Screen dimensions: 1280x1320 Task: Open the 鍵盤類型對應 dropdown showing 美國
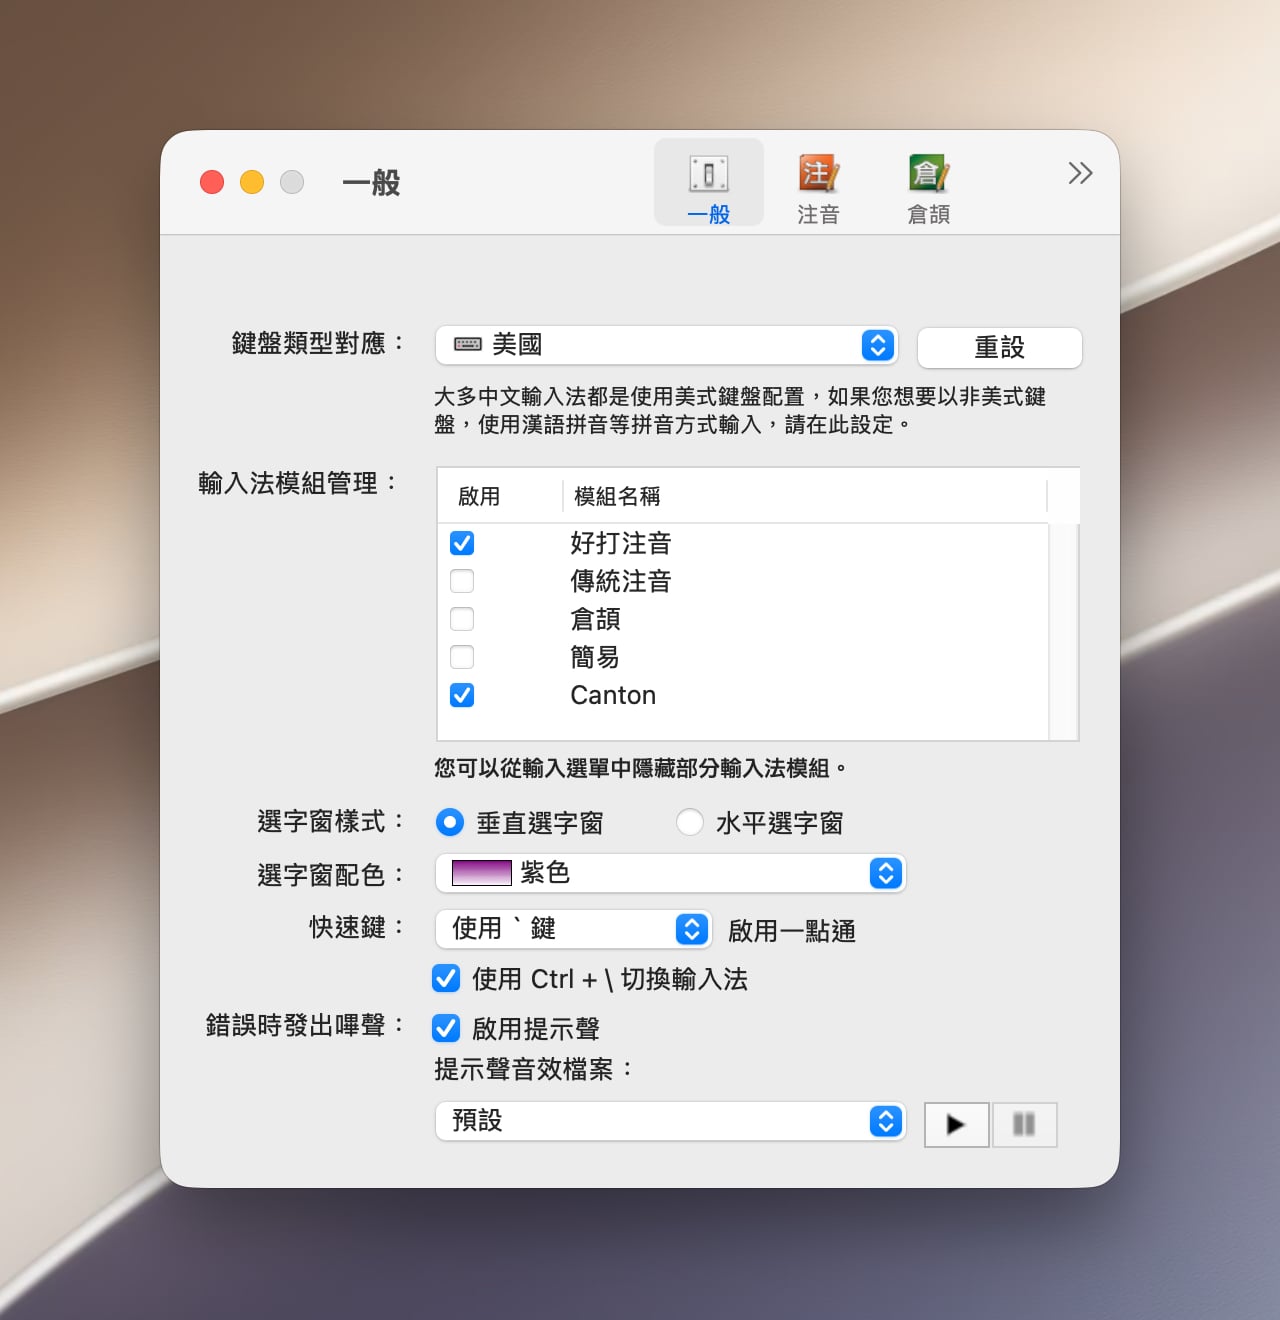point(667,345)
